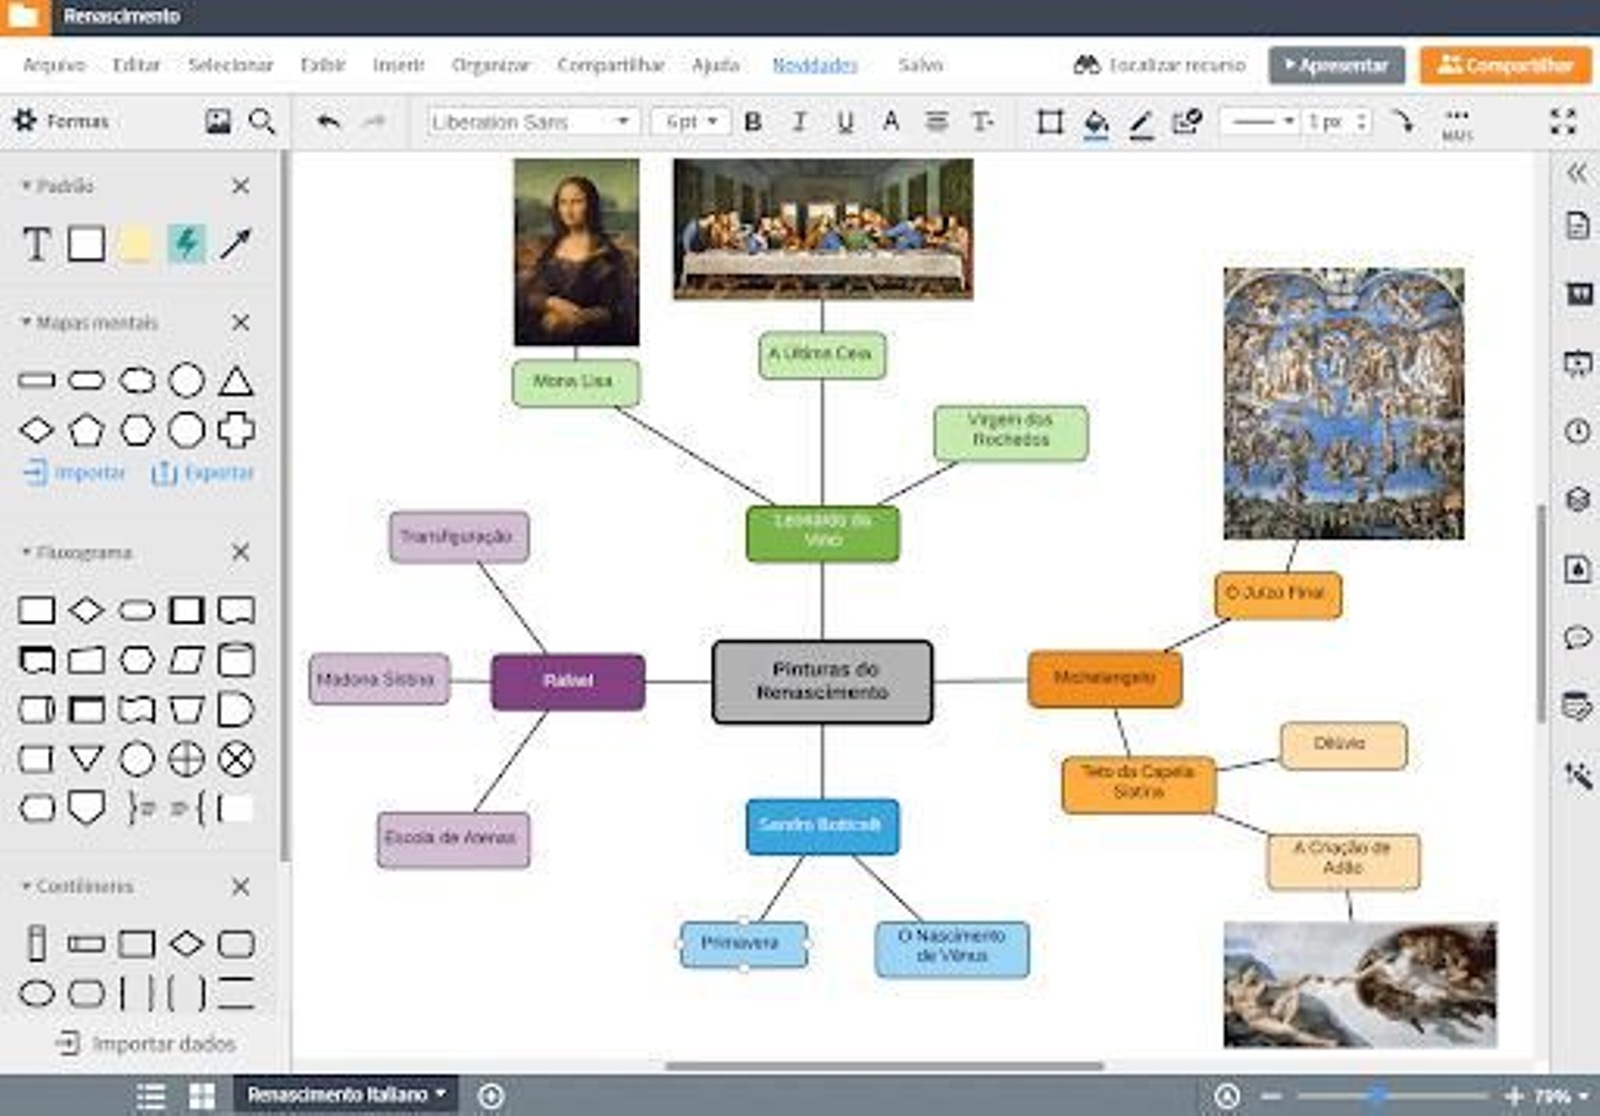Click the orange Compartilhar button
This screenshot has height=1116, width=1600.
[1505, 65]
